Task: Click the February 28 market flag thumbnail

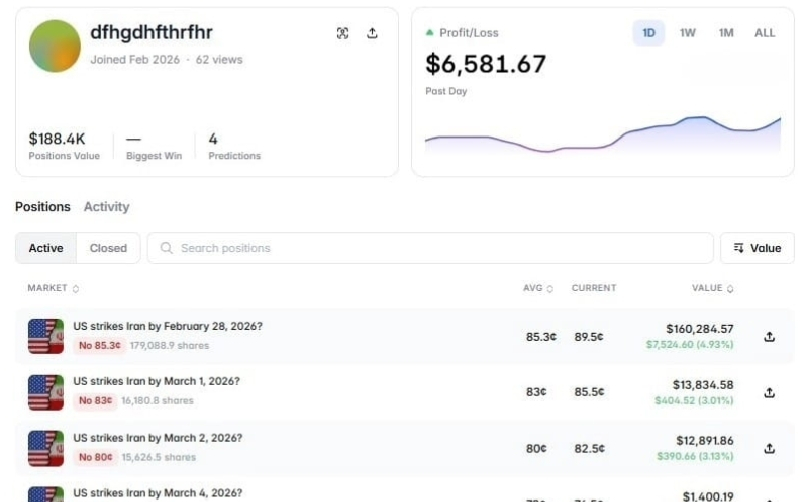Action: tap(46, 337)
